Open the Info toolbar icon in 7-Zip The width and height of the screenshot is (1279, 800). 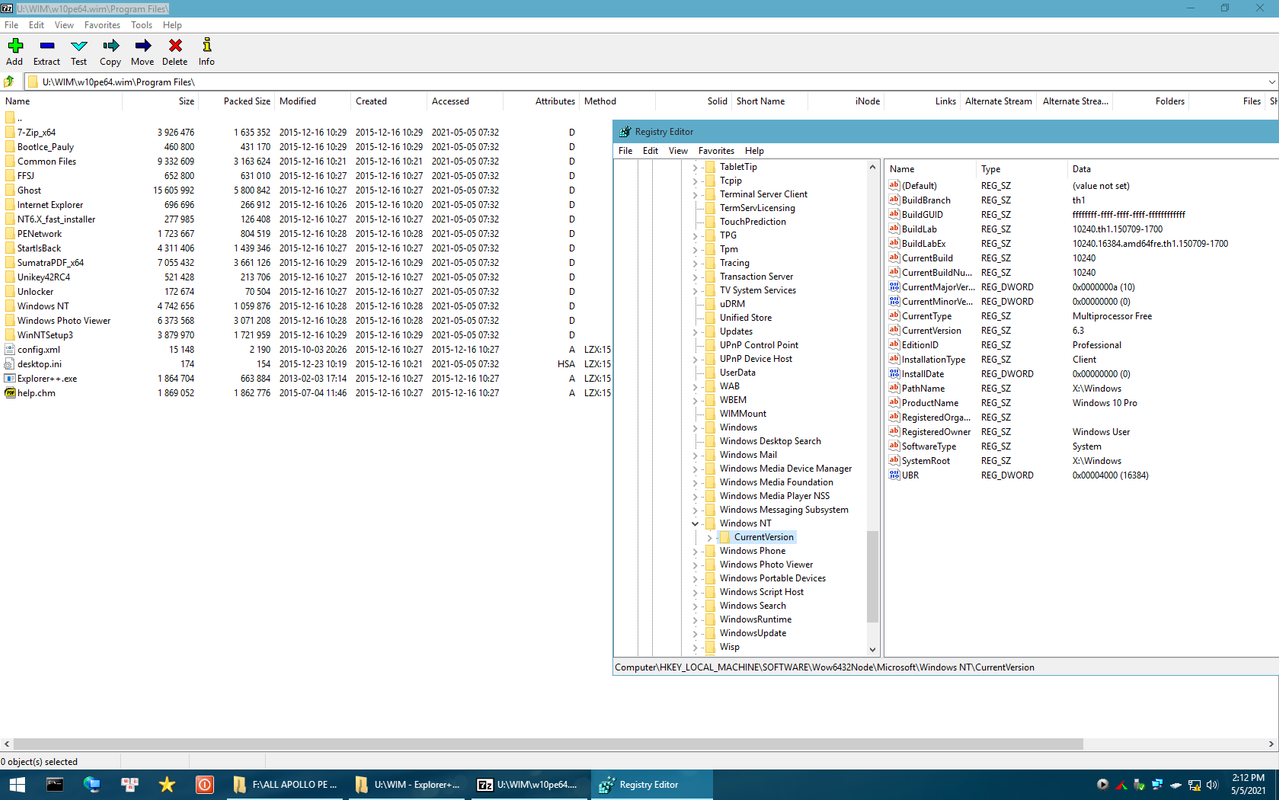(206, 46)
